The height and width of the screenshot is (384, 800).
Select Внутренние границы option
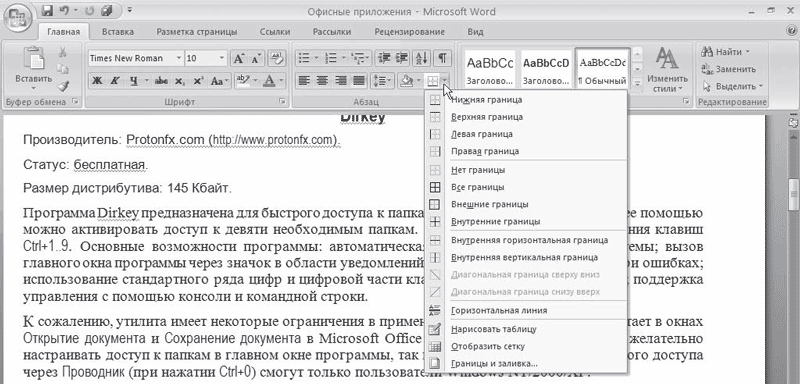(x=526, y=222)
